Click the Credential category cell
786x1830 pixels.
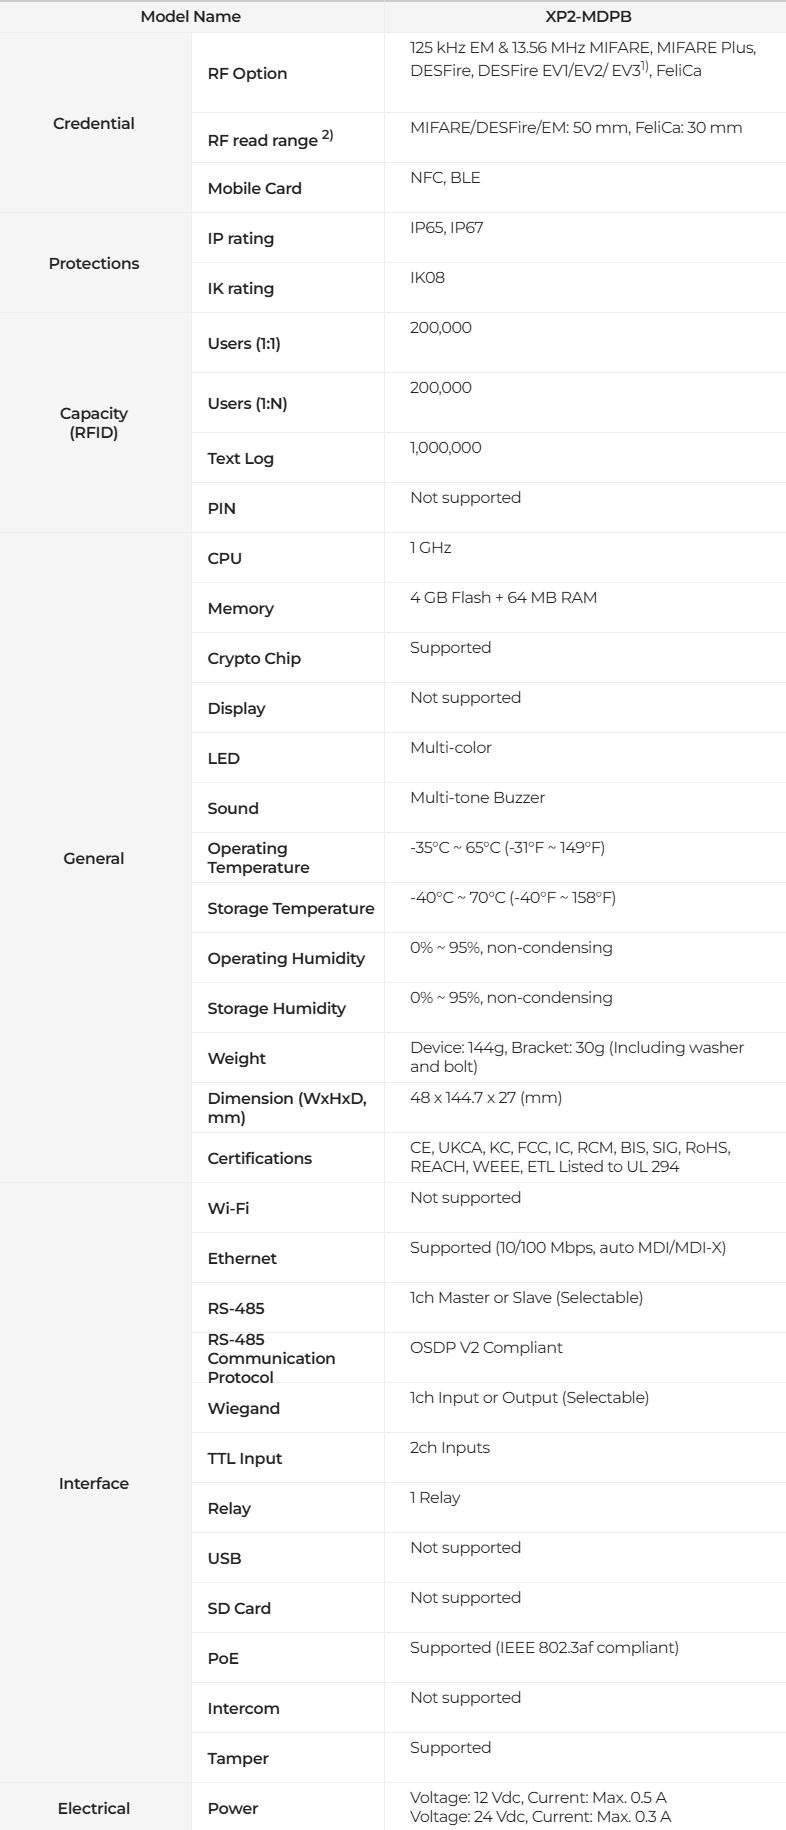point(94,124)
